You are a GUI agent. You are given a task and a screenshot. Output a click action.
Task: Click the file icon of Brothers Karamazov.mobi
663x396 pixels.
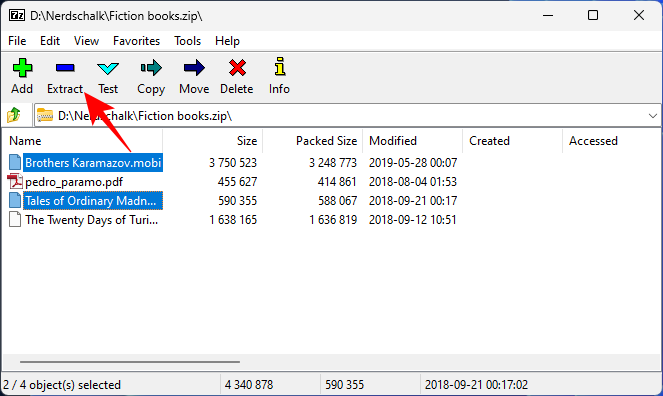pyautogui.click(x=15, y=163)
